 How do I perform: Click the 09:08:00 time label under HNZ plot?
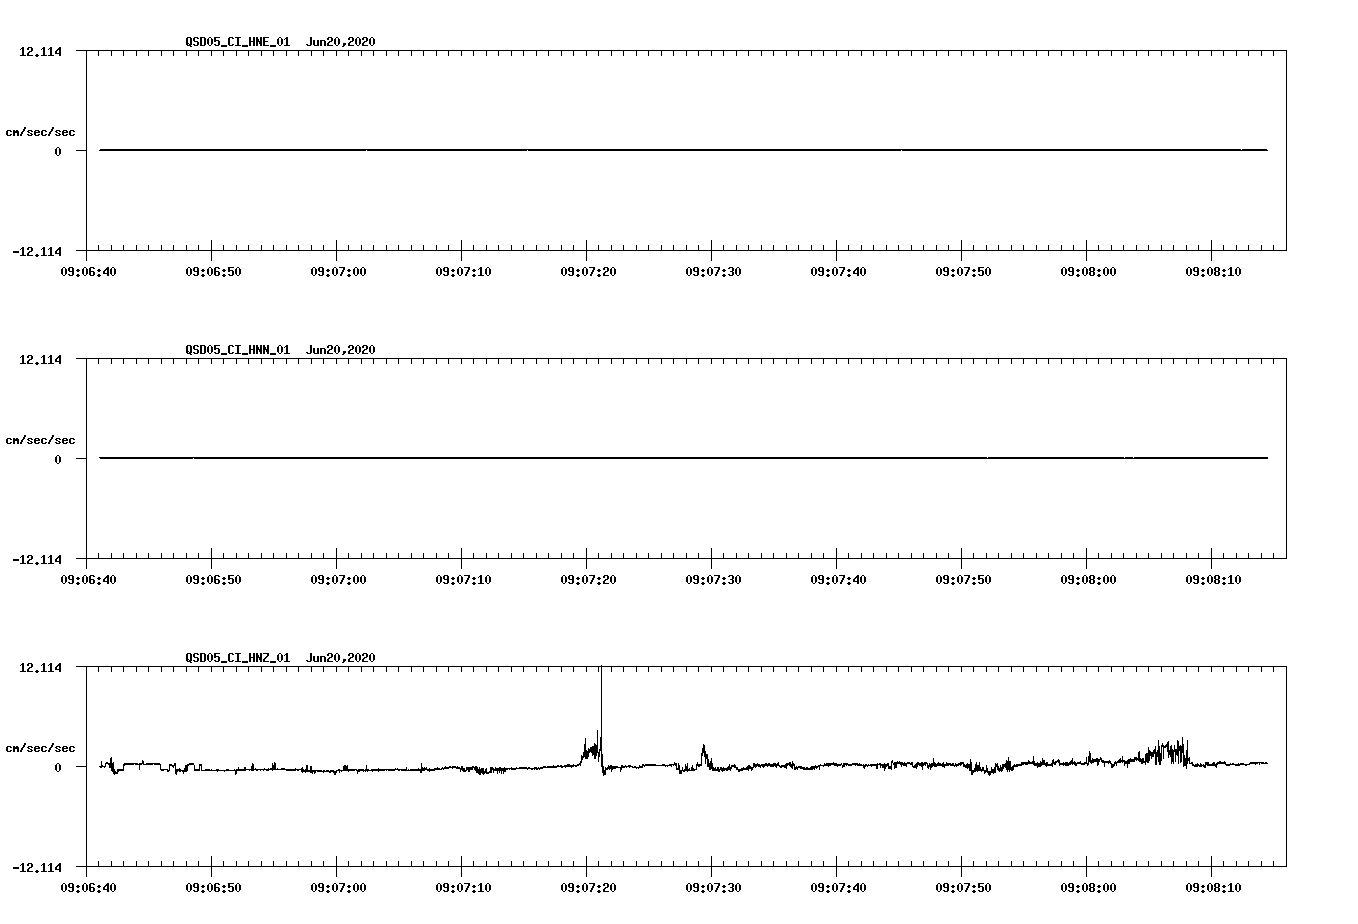click(x=1088, y=888)
